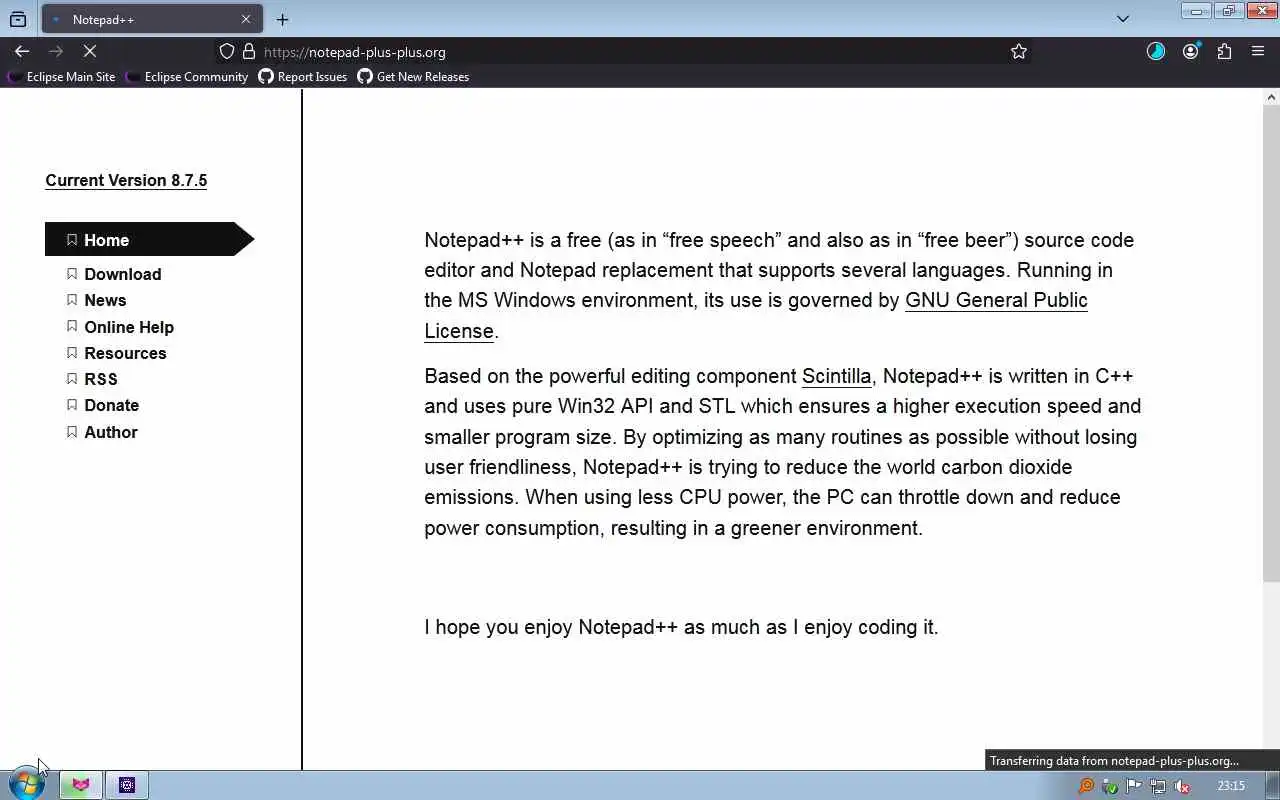The height and width of the screenshot is (800, 1280).
Task: Stop loading the page
Action: pyautogui.click(x=89, y=51)
